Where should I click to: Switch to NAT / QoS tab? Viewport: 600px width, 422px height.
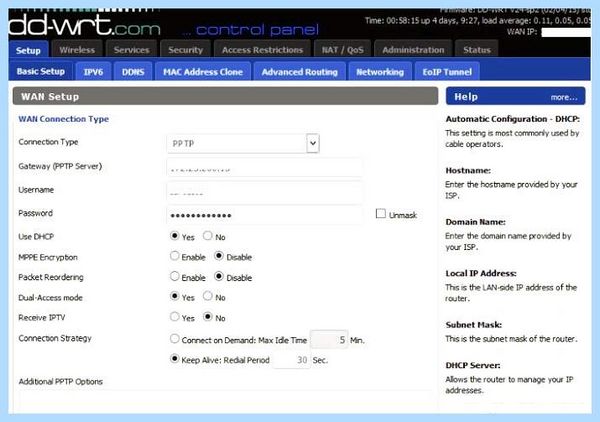342,50
